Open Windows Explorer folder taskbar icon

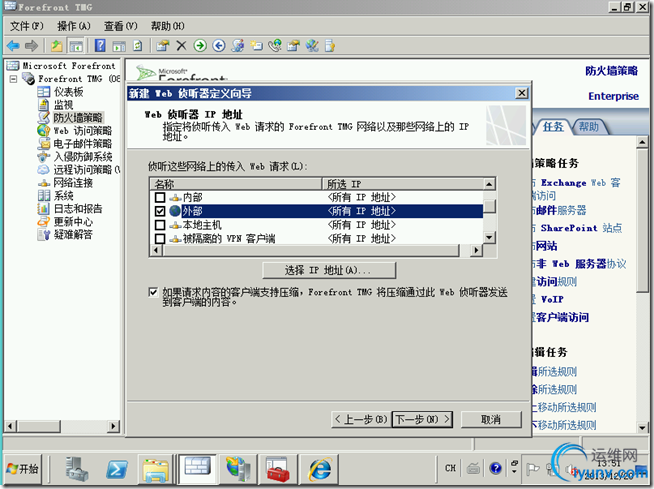[x=156, y=469]
